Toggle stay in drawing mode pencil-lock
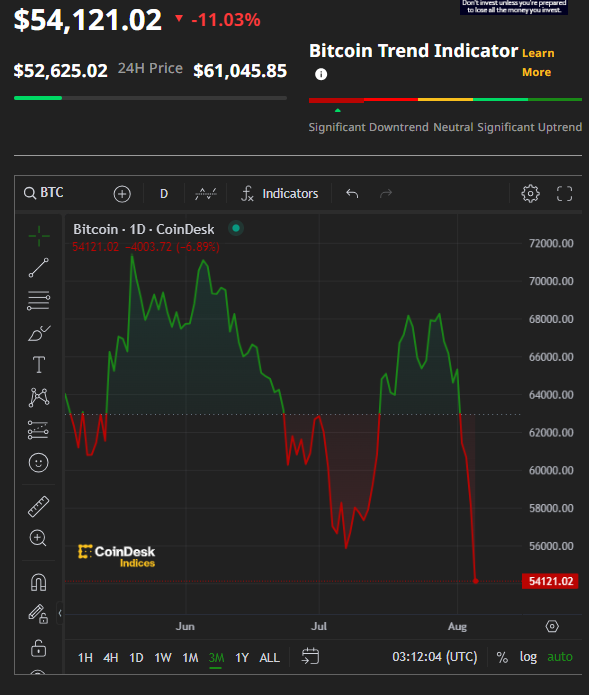589x695 pixels. pyautogui.click(x=39, y=614)
